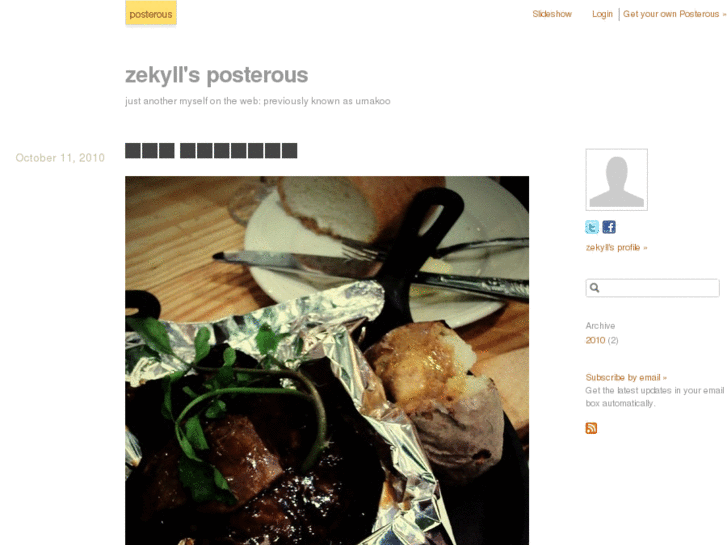Open the zekyll's posterous blog title
Image resolution: width=727 pixels, height=545 pixels.
(217, 75)
